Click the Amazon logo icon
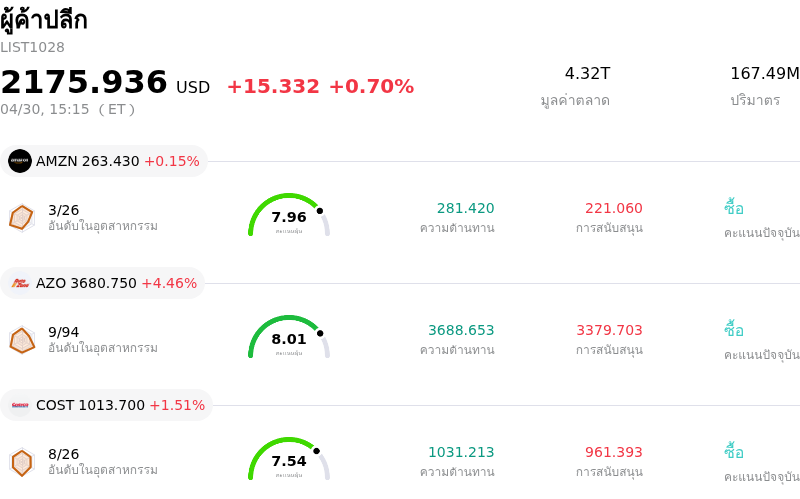Viewport: 800px width, 499px height. click(x=20, y=161)
